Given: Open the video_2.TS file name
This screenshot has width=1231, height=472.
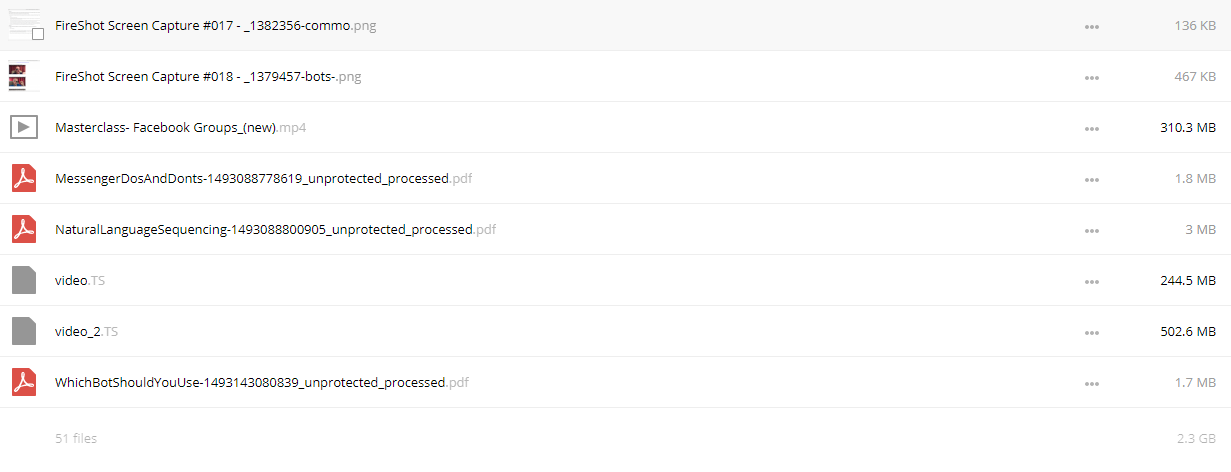Looking at the screenshot, I should [x=87, y=331].
